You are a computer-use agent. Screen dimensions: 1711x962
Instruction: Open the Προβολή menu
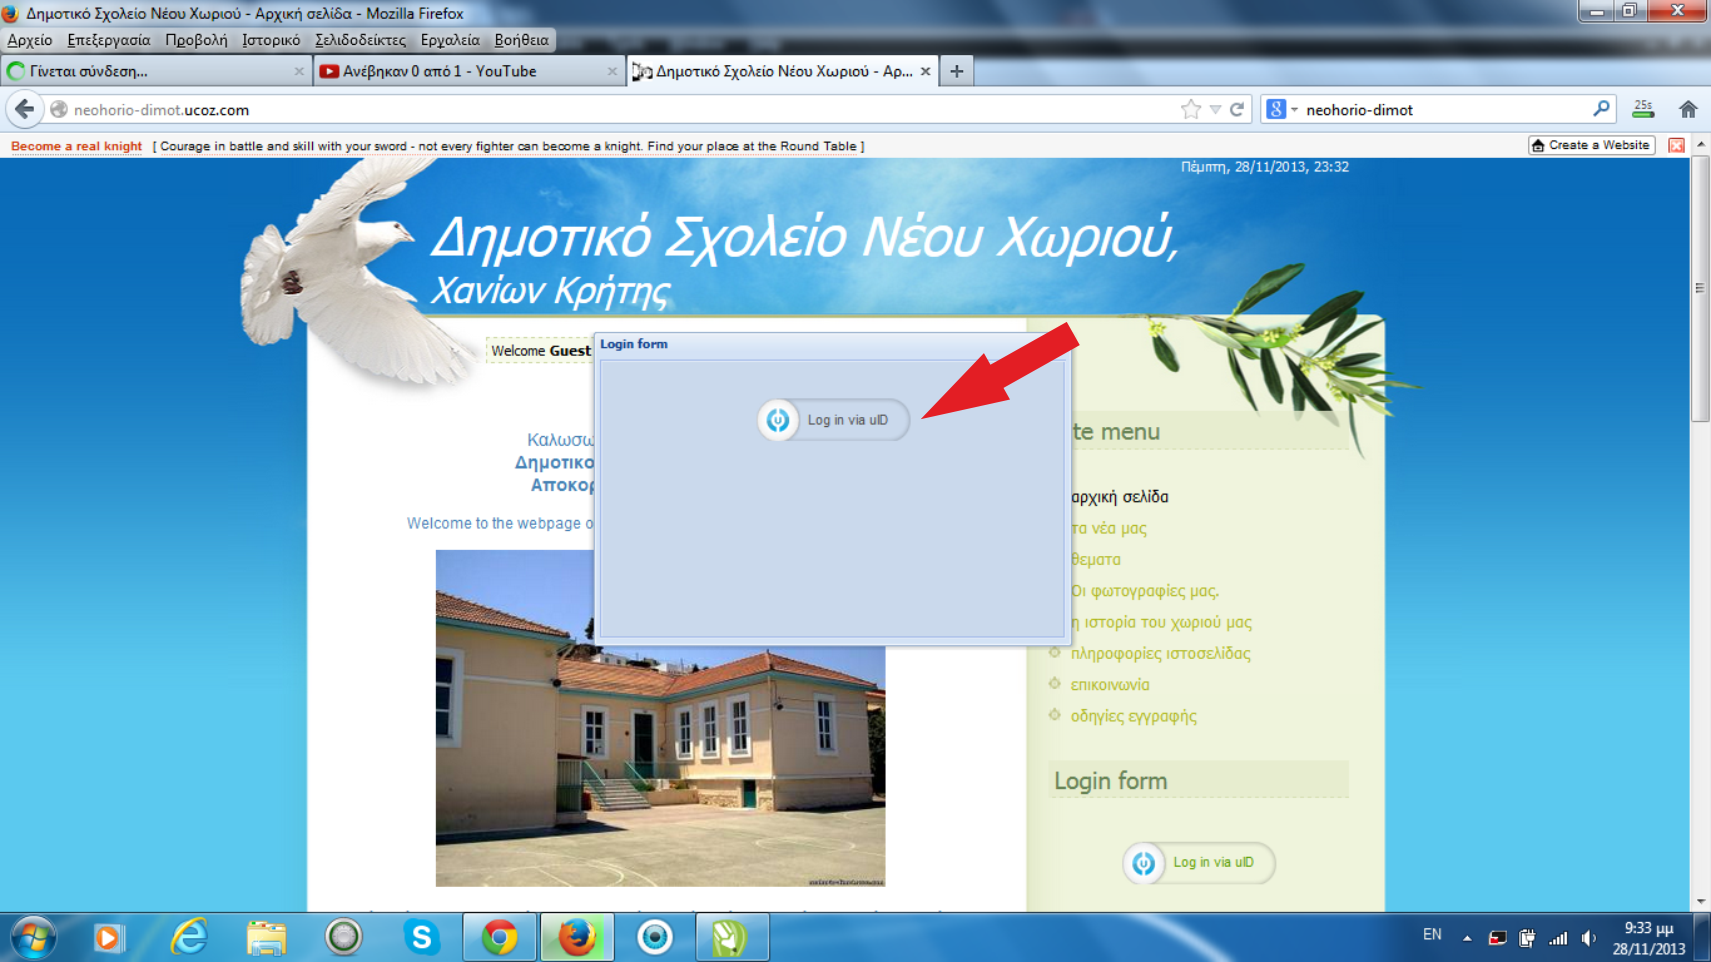[196, 40]
